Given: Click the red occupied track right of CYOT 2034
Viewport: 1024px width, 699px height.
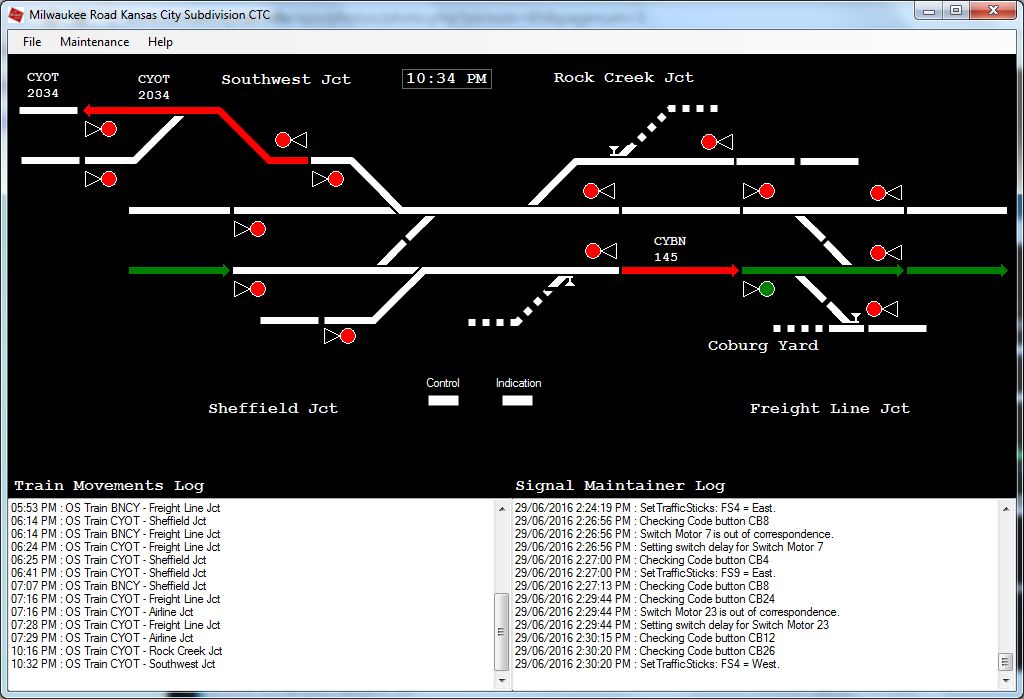Looking at the screenshot, I should (x=196, y=134).
